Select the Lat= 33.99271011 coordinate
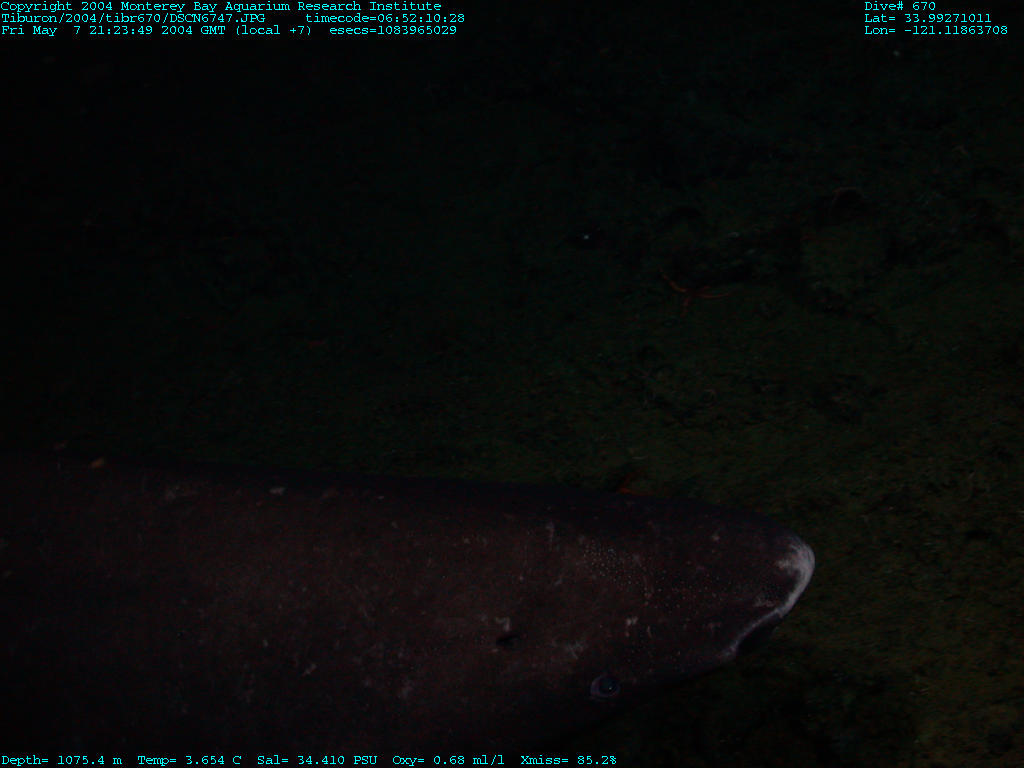Image resolution: width=1024 pixels, height=768 pixels. (927, 18)
